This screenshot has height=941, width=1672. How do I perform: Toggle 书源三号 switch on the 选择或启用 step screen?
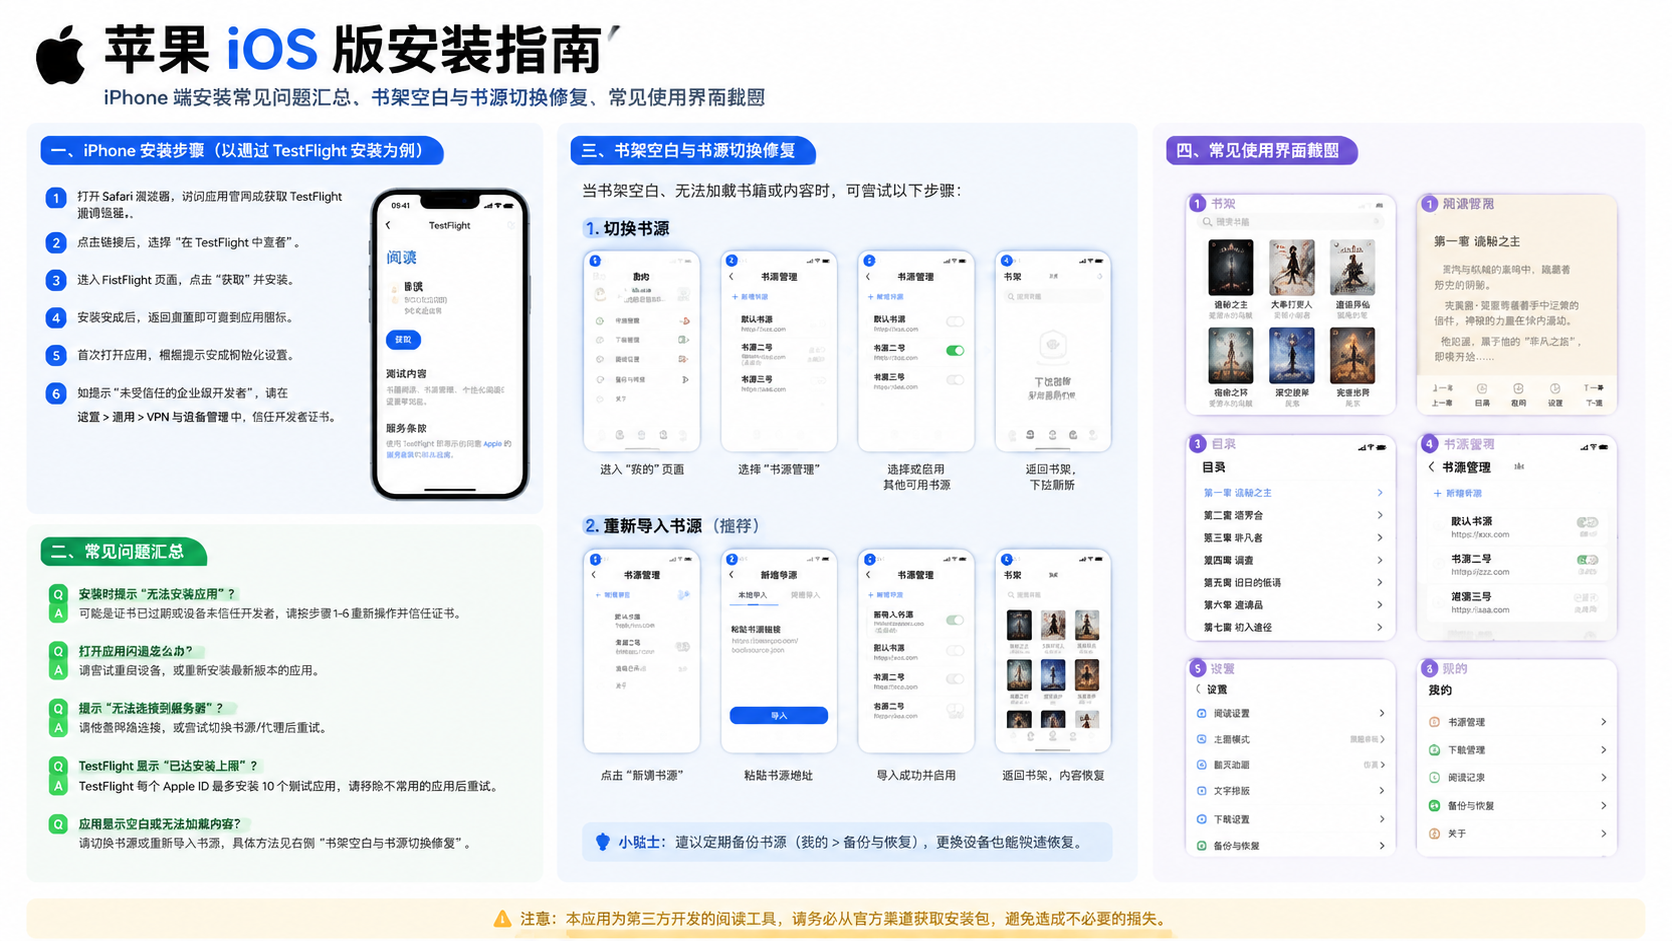(955, 380)
